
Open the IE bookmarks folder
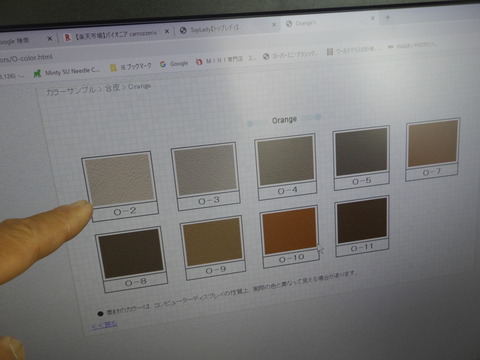[131, 67]
